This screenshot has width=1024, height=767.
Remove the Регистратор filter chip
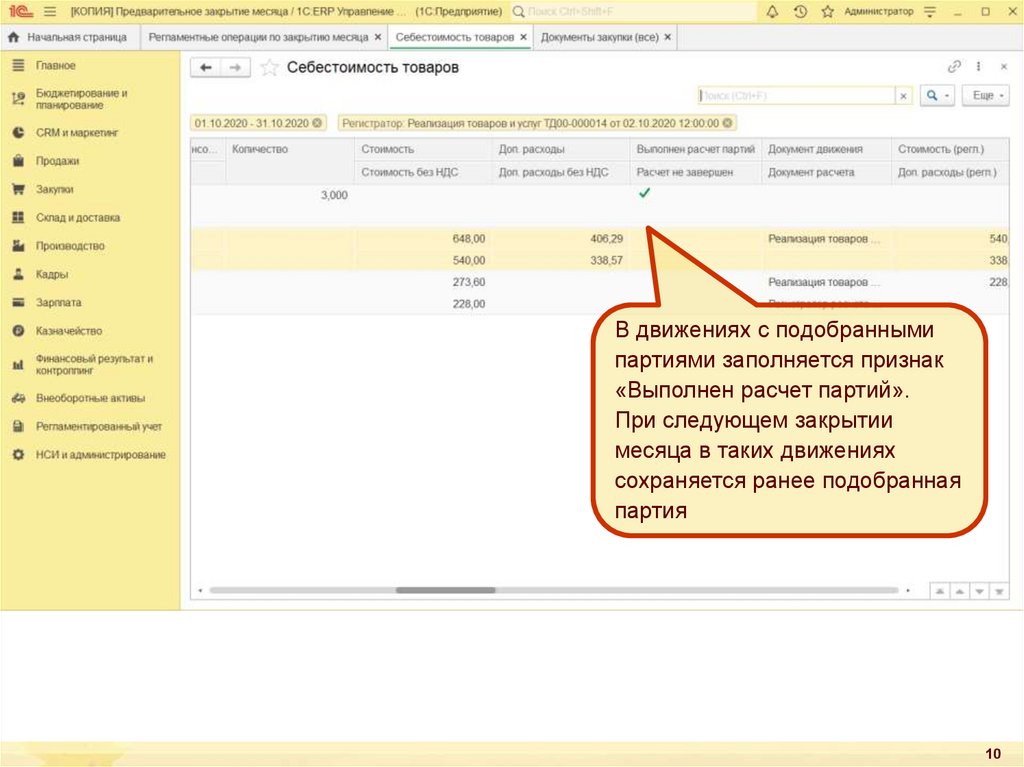(x=727, y=123)
